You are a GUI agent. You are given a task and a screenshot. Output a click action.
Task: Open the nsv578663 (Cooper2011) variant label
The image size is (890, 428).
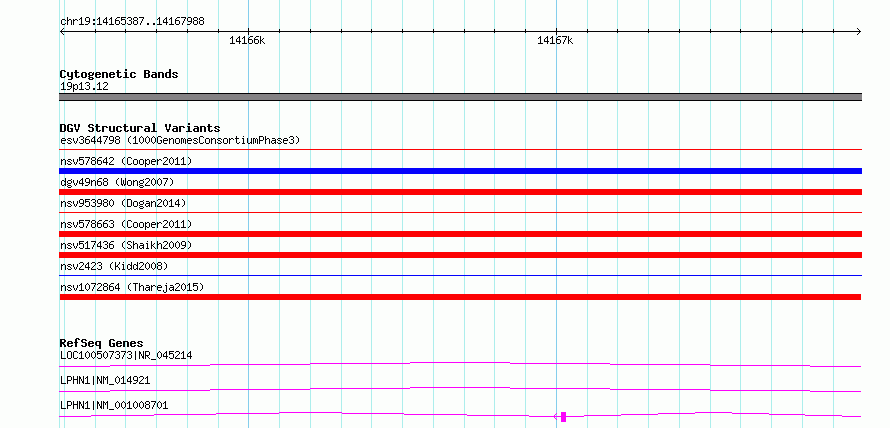coord(126,224)
